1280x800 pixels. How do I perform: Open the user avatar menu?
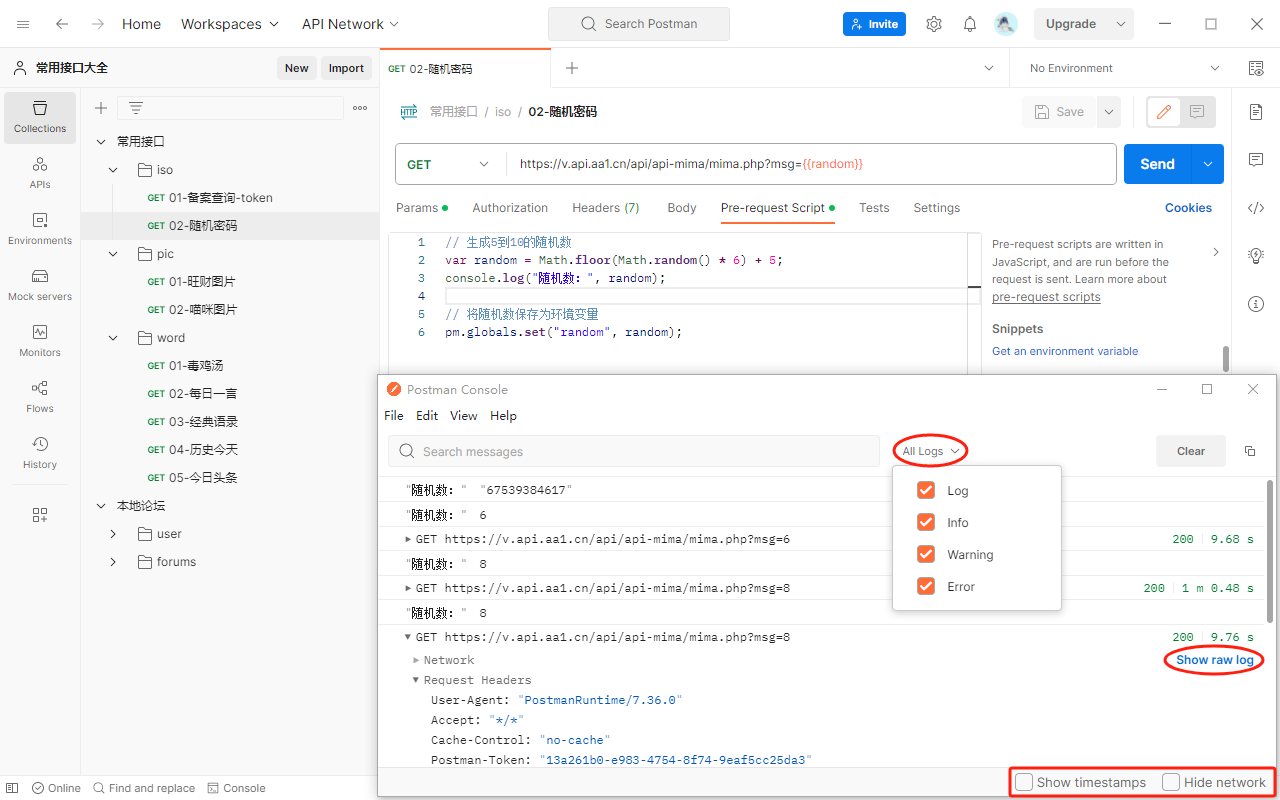[x=1006, y=24]
